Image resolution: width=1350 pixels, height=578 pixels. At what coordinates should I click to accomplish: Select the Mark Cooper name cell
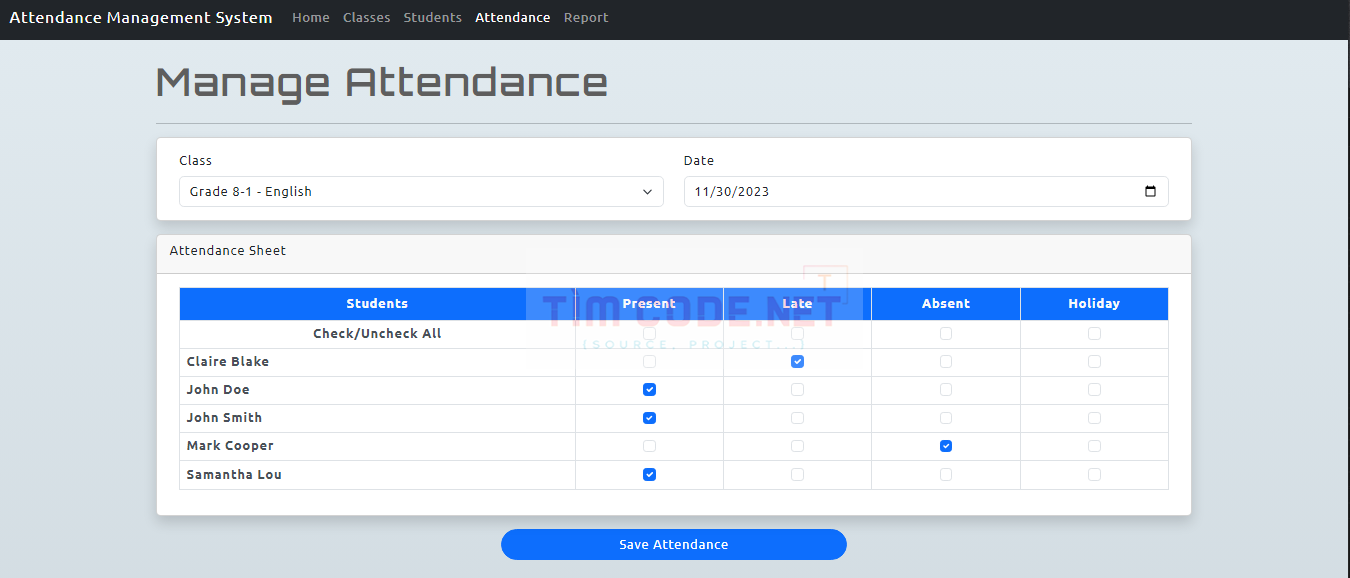[377, 446]
